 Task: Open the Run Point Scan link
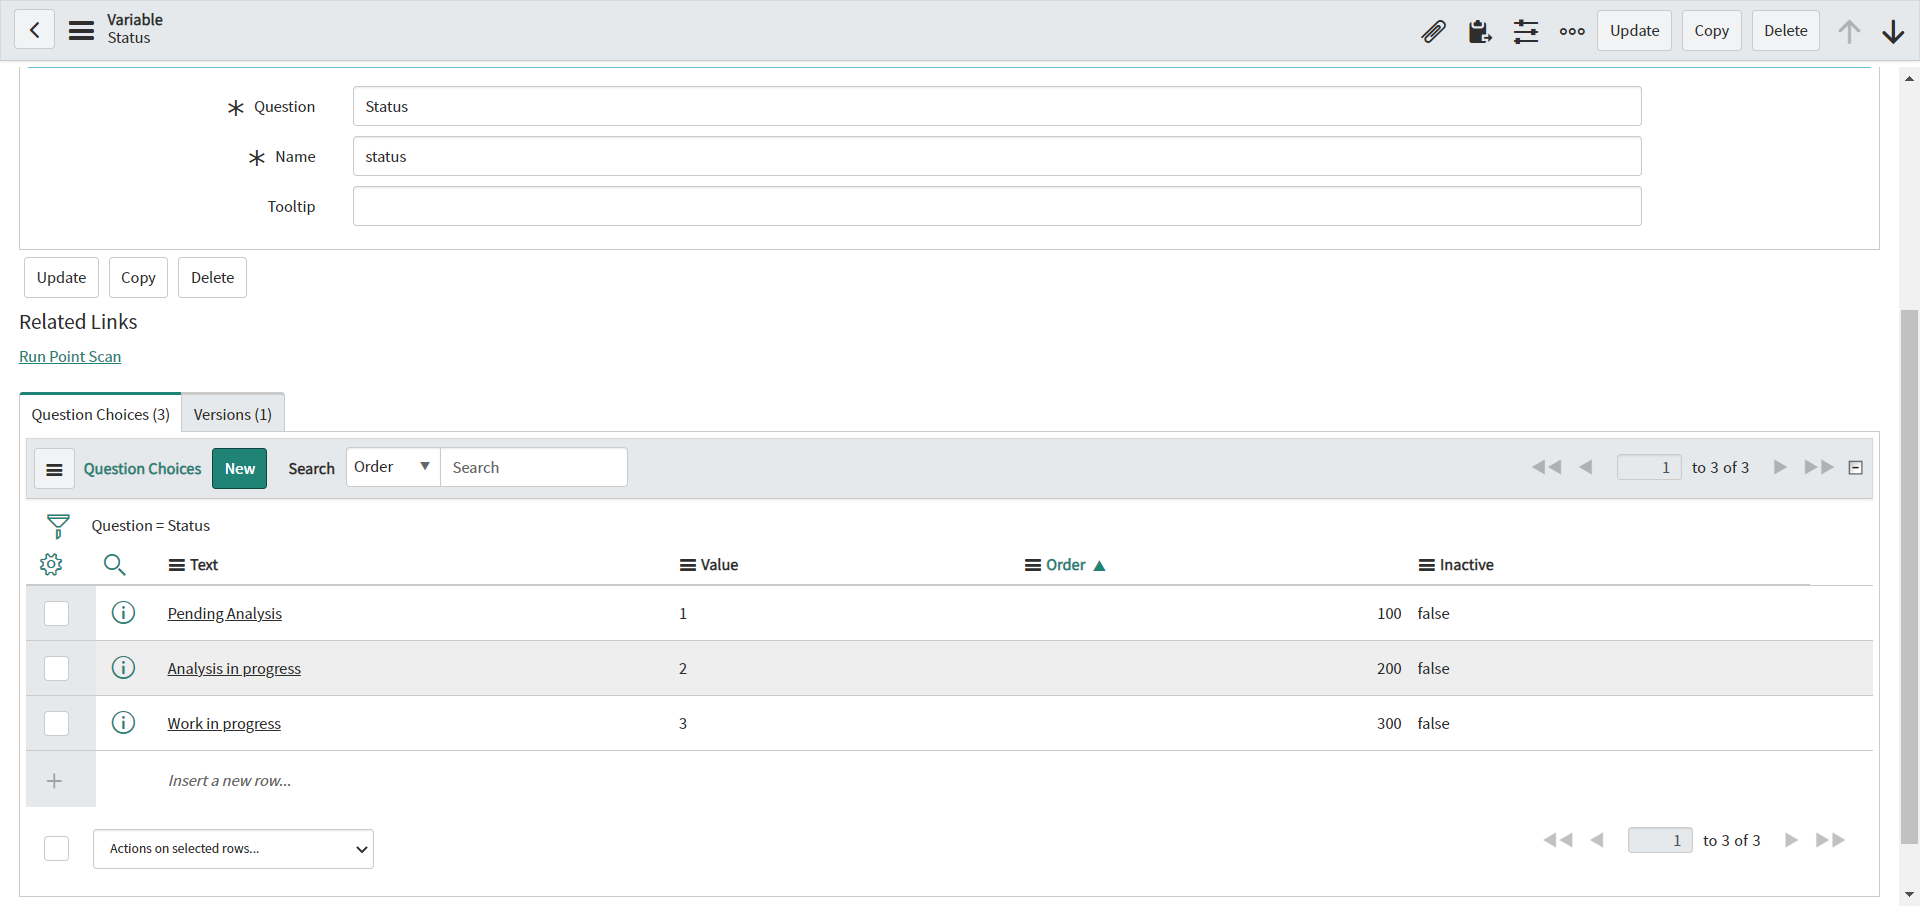[70, 356]
